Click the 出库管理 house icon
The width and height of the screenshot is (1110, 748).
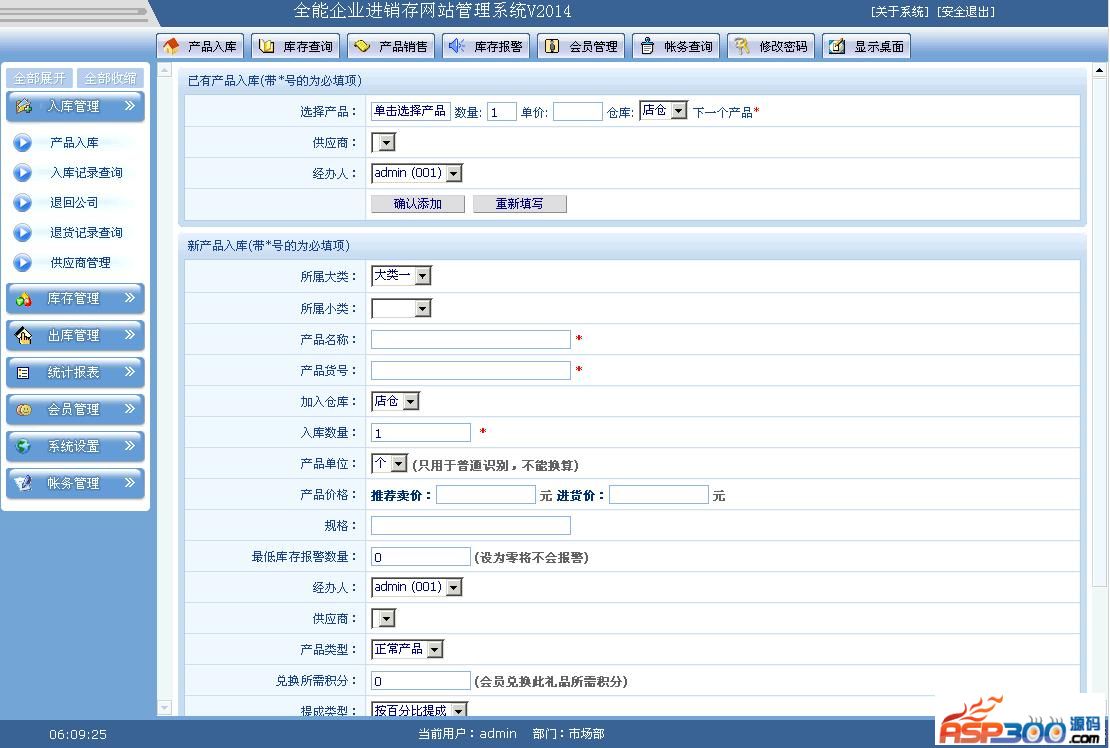[x=23, y=335]
